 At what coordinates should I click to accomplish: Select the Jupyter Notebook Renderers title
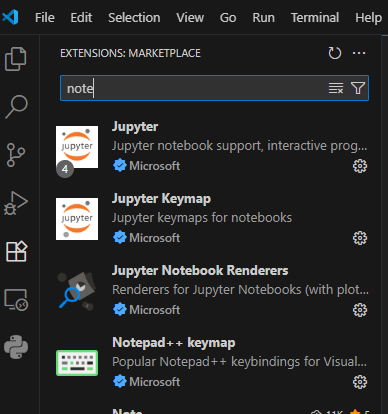tap(200, 271)
